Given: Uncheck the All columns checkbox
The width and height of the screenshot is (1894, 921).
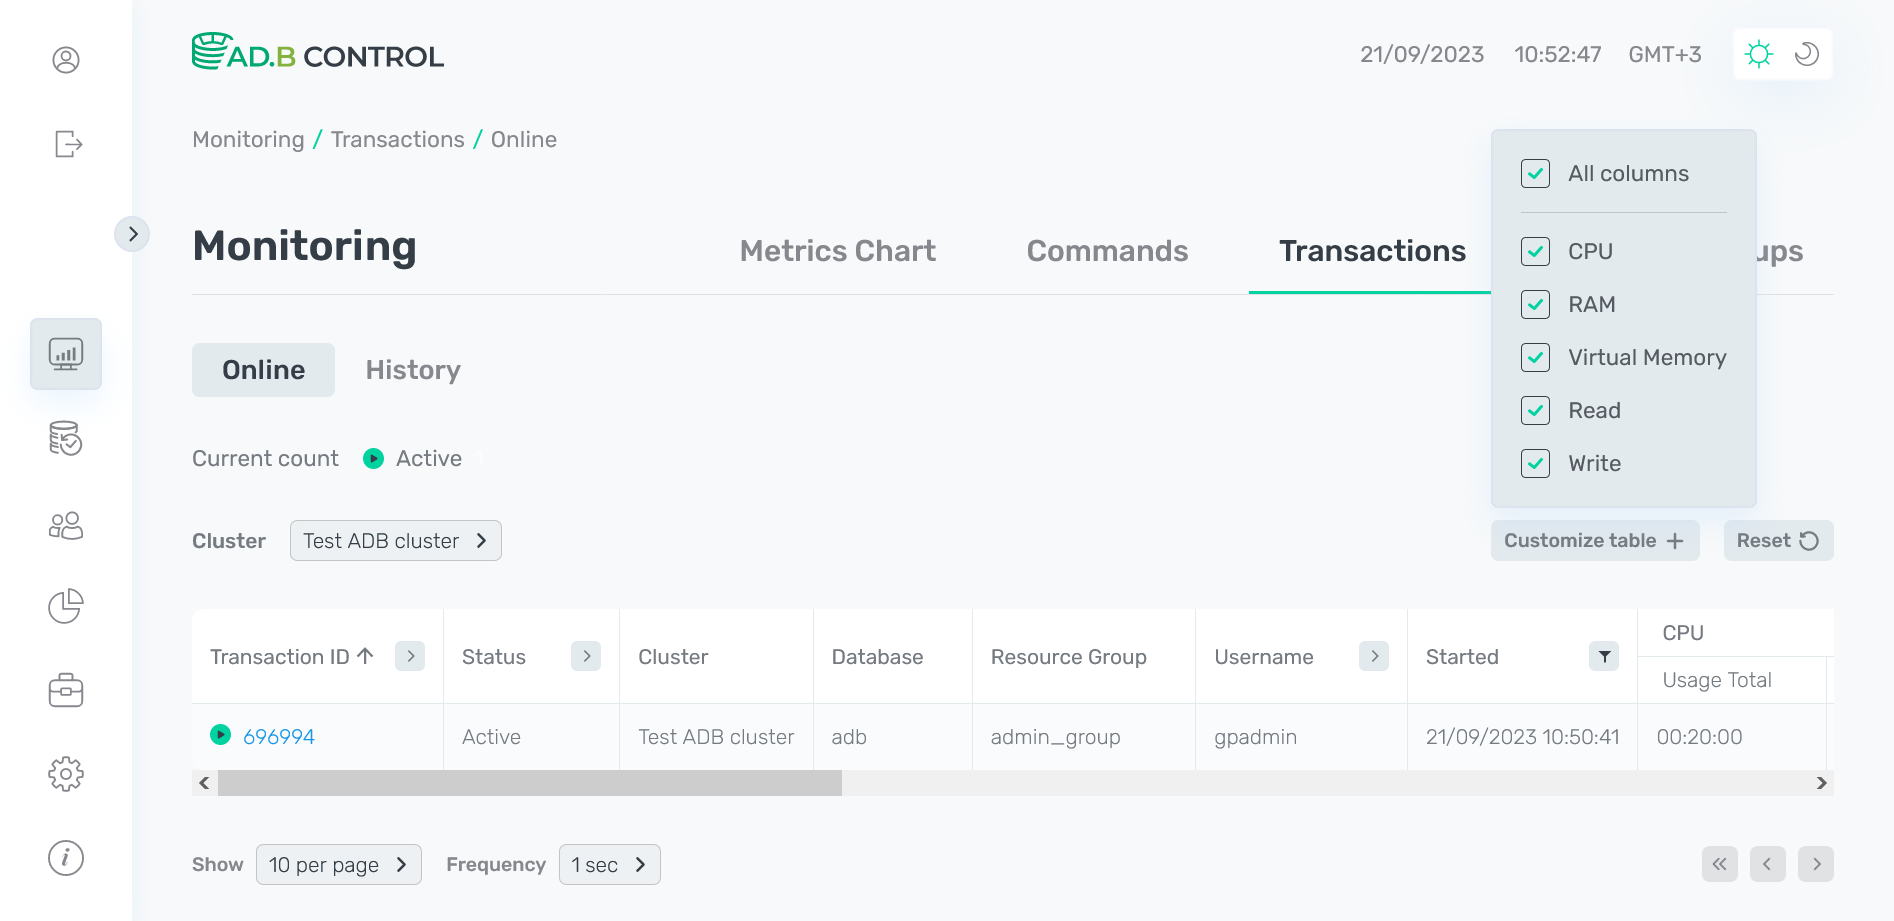Looking at the screenshot, I should point(1535,174).
